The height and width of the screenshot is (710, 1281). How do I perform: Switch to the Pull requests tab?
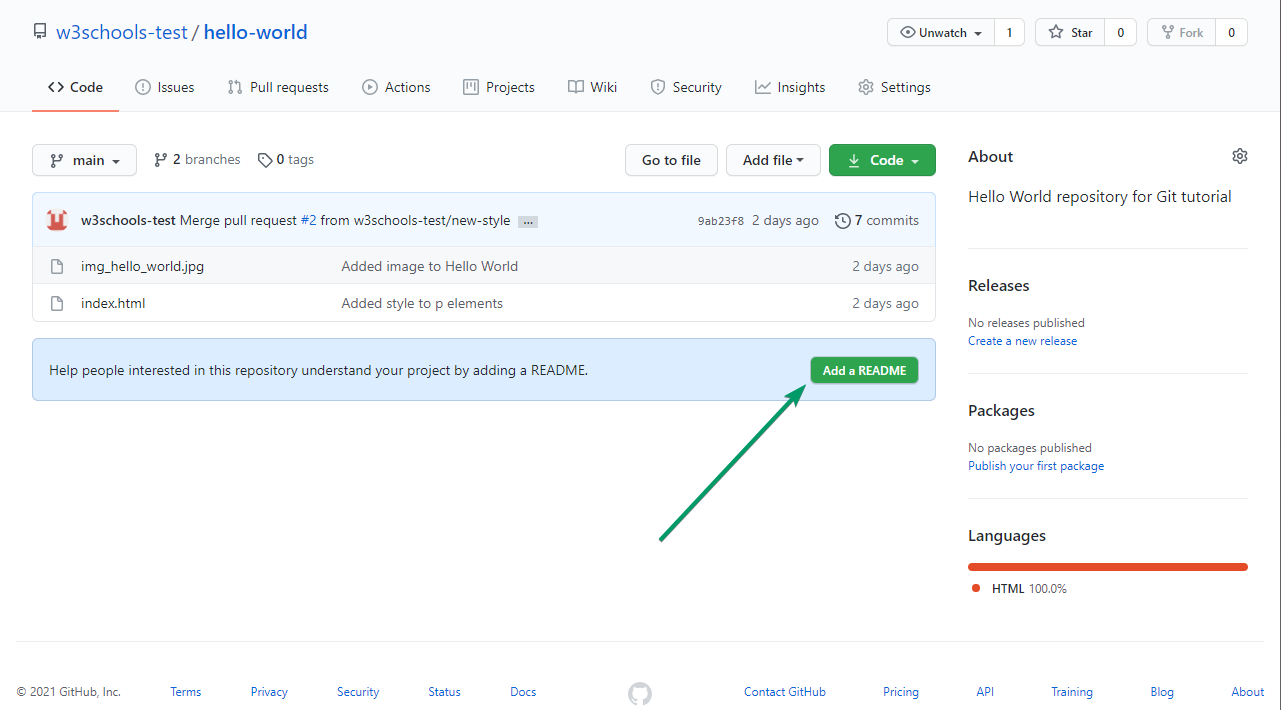tap(277, 87)
